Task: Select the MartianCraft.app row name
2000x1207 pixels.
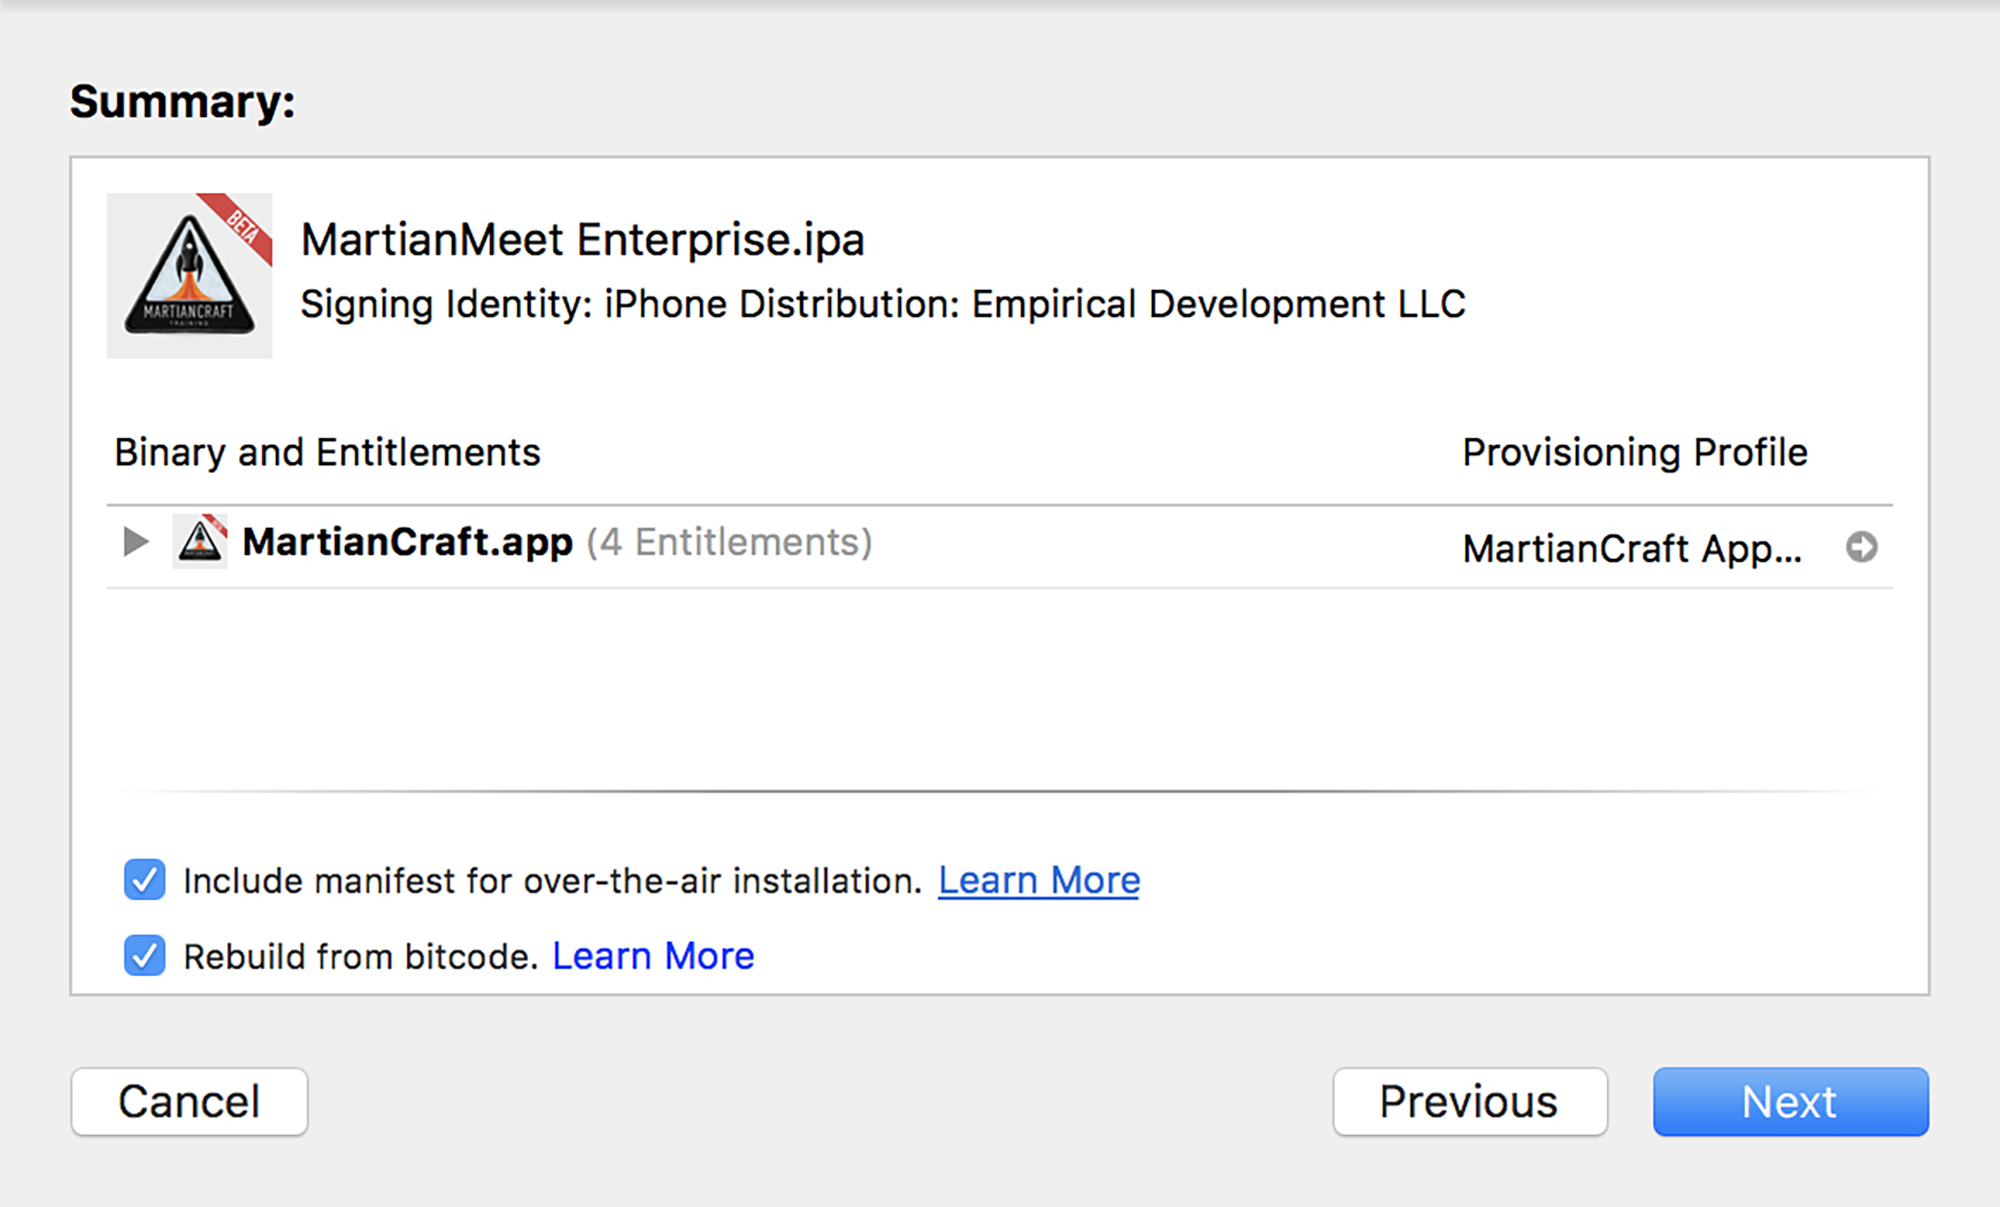Action: tap(408, 542)
